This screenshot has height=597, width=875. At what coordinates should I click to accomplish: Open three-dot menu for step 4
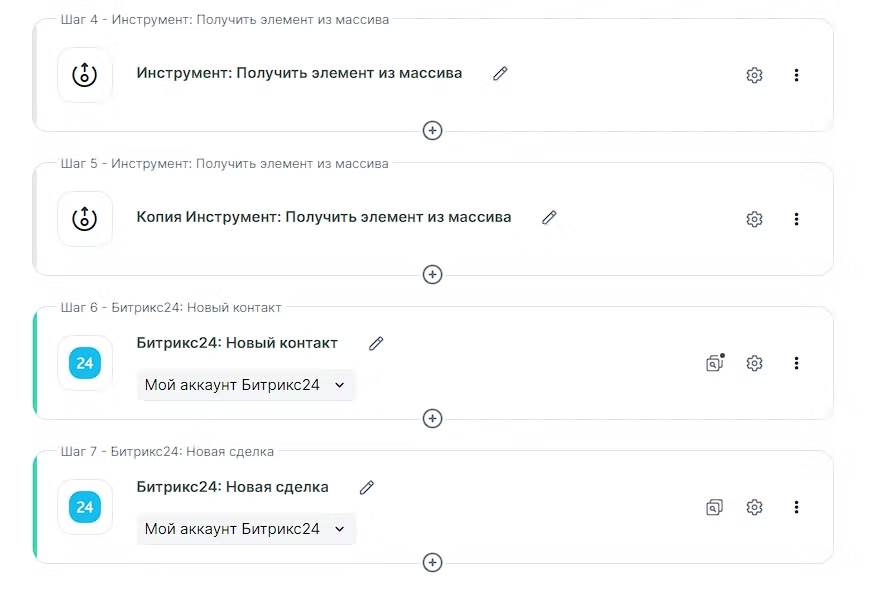tap(796, 75)
